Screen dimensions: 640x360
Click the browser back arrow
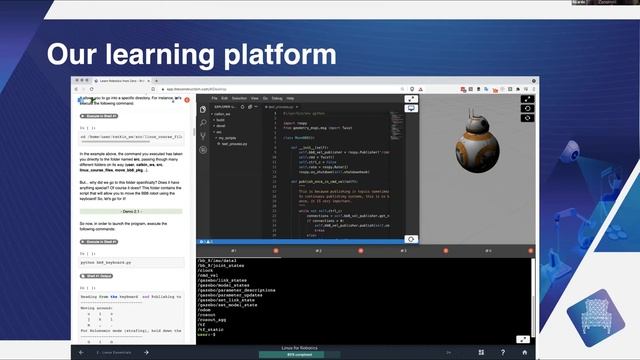click(76, 89)
